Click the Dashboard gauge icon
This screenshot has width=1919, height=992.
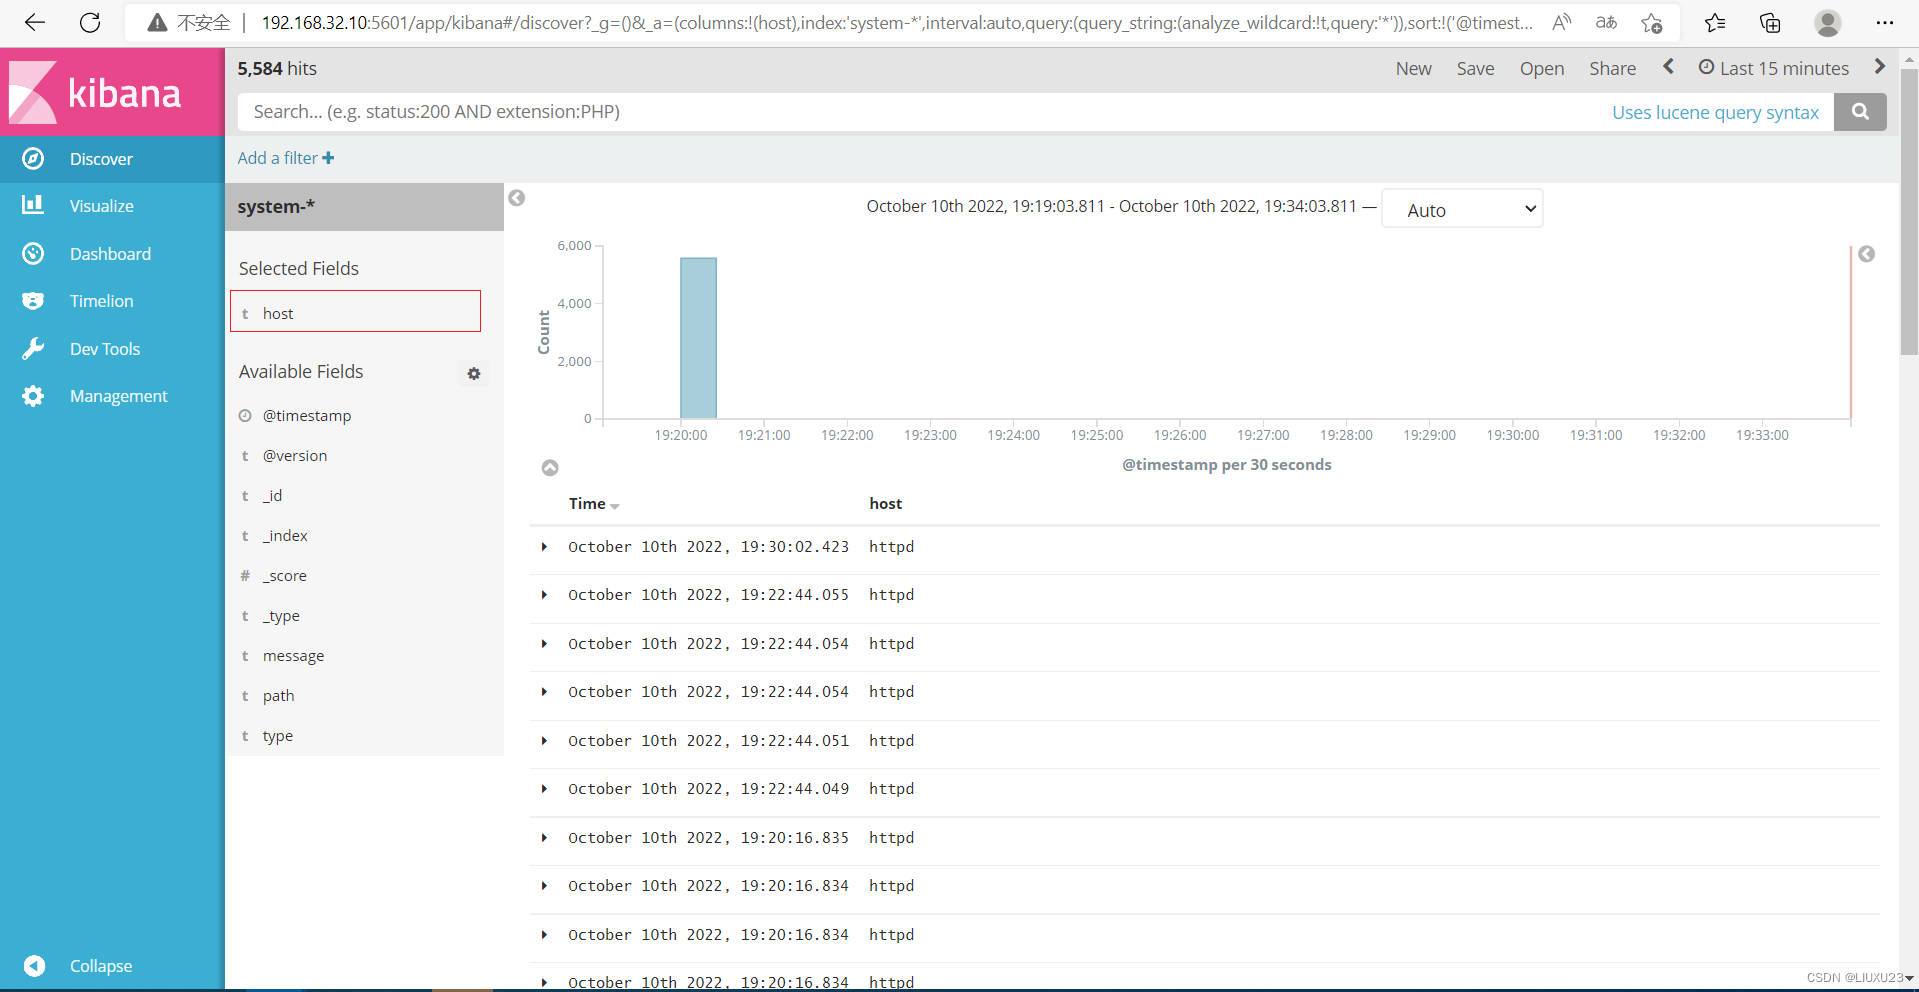click(33, 254)
